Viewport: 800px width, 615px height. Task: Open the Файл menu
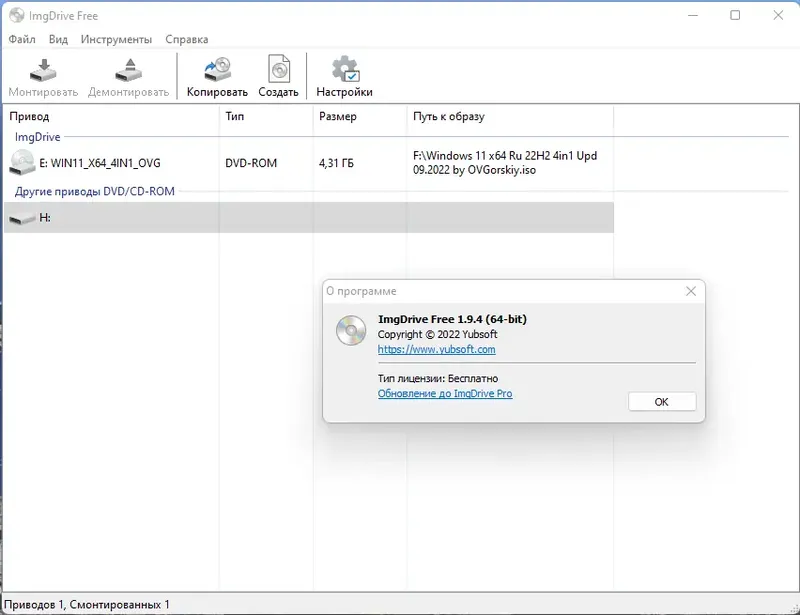(22, 39)
